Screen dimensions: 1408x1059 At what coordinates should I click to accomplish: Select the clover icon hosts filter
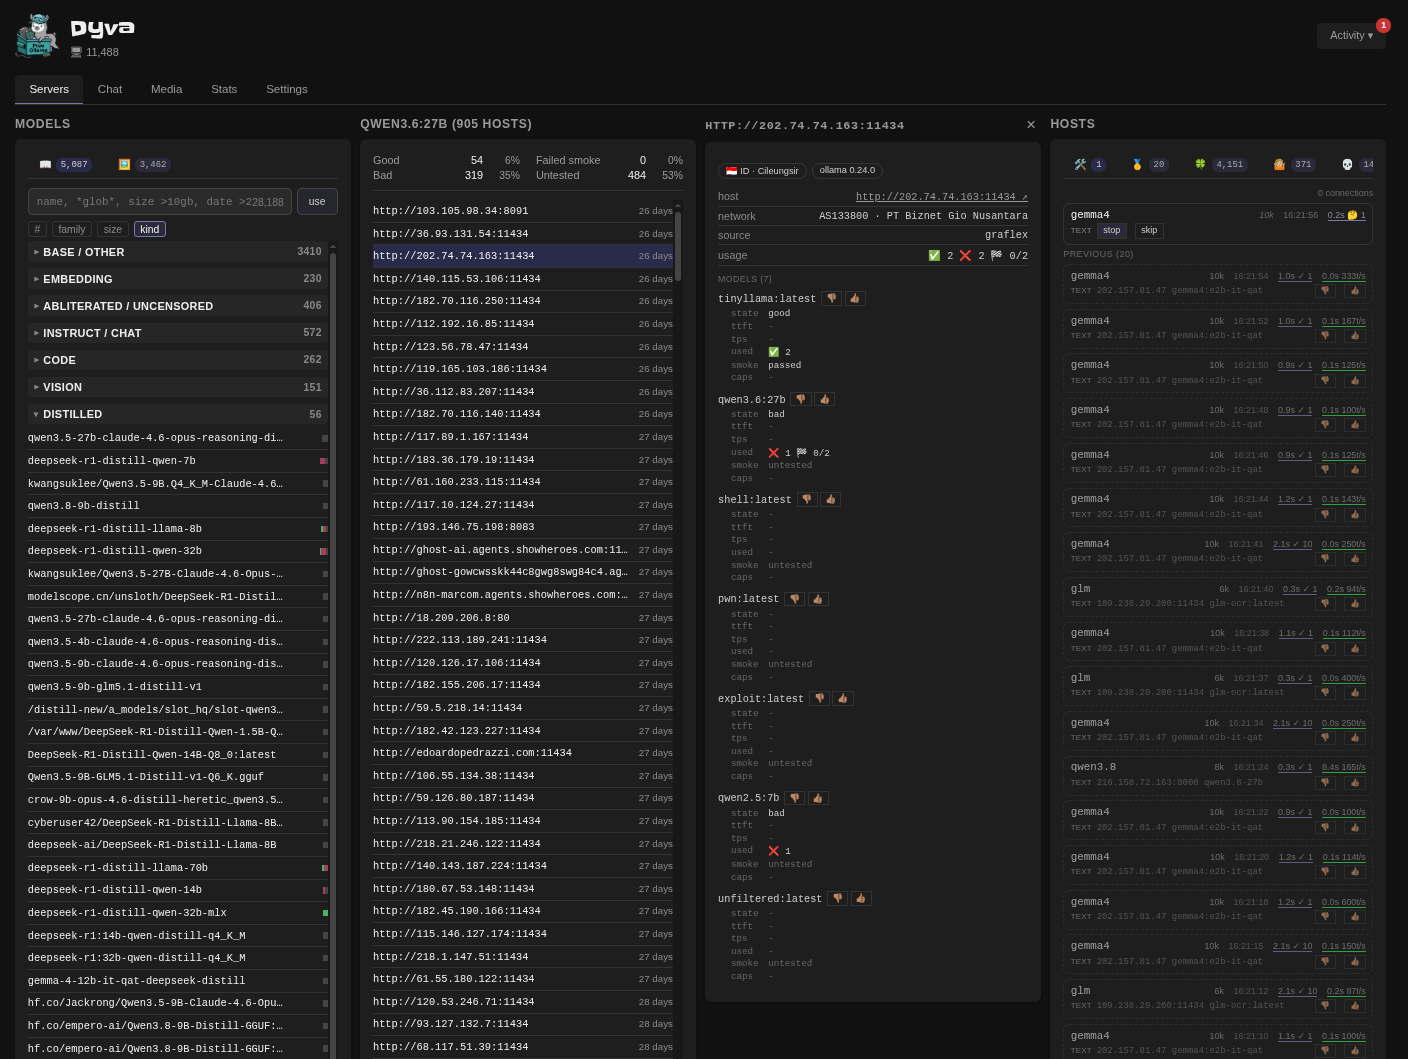(x=1220, y=164)
